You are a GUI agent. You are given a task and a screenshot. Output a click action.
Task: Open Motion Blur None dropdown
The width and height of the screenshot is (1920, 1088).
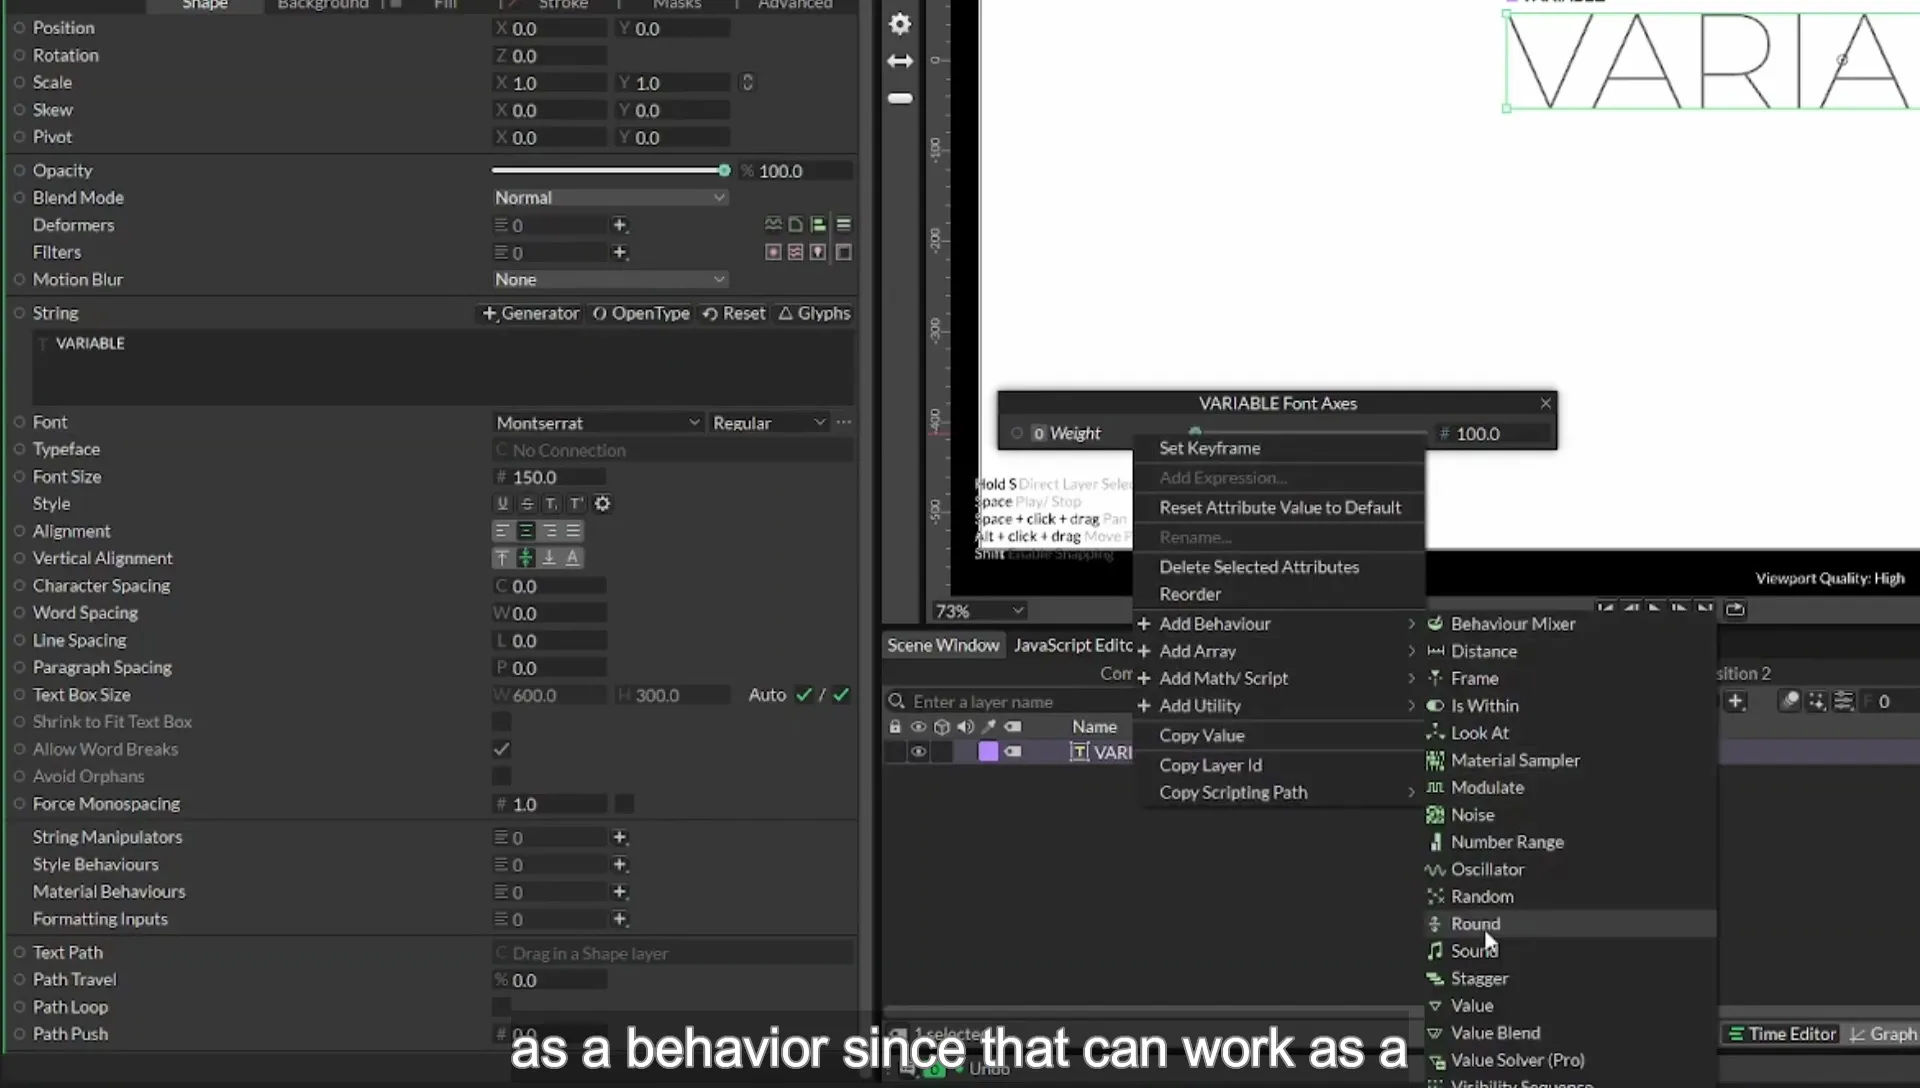[610, 280]
